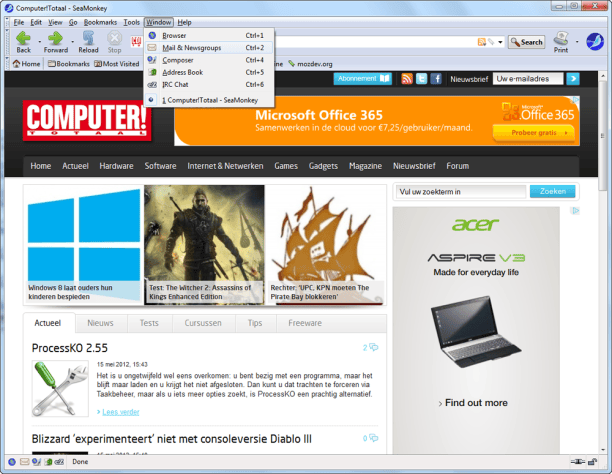Click comment bubble icon beside ProcessKO 2.55
The width and height of the screenshot is (612, 474).
click(x=374, y=347)
